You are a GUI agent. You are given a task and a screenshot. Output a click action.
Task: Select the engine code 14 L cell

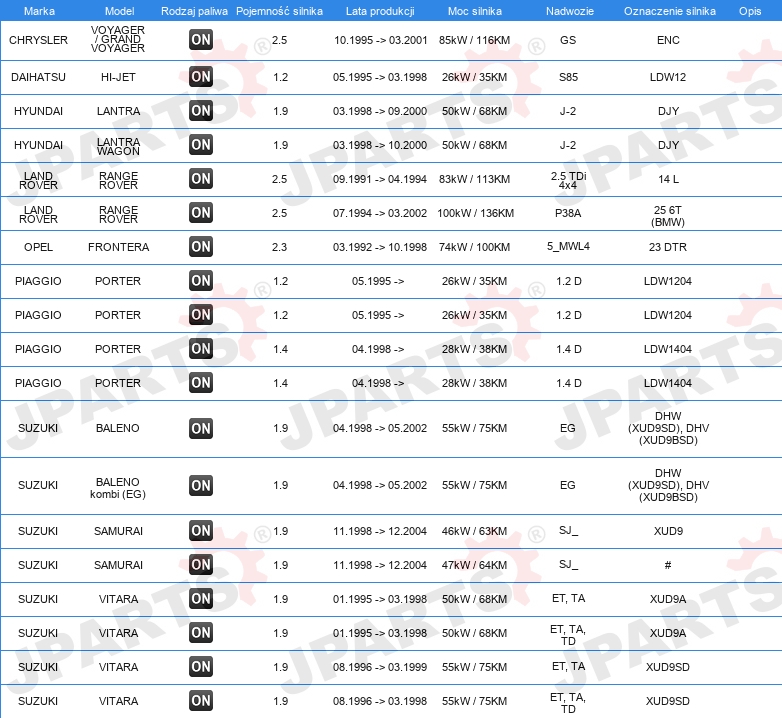coord(668,179)
